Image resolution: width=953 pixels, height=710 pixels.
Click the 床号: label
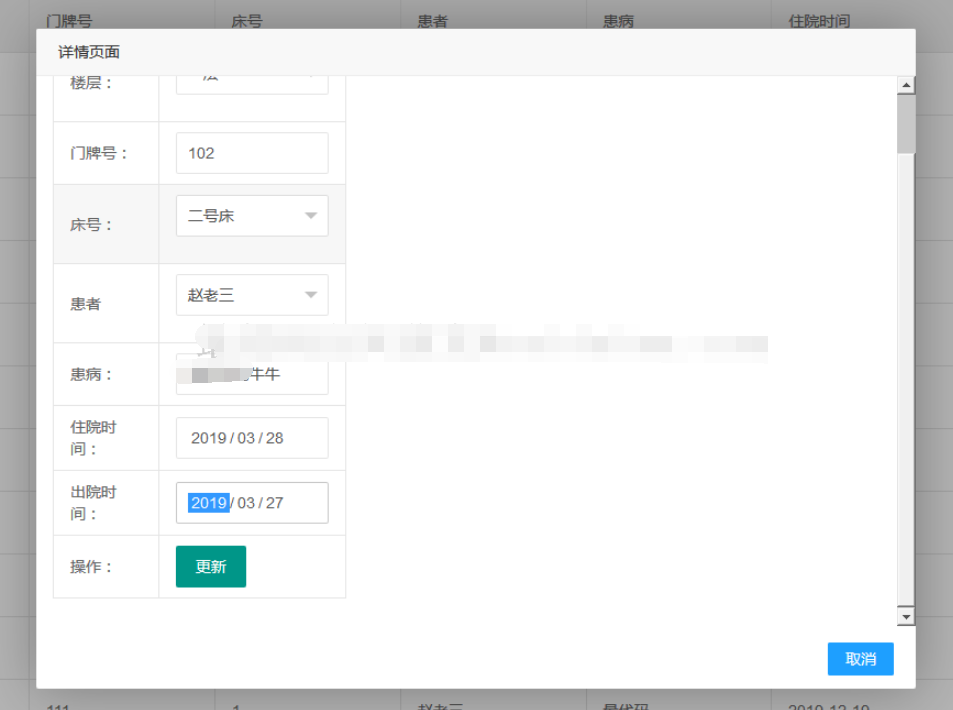(91, 225)
